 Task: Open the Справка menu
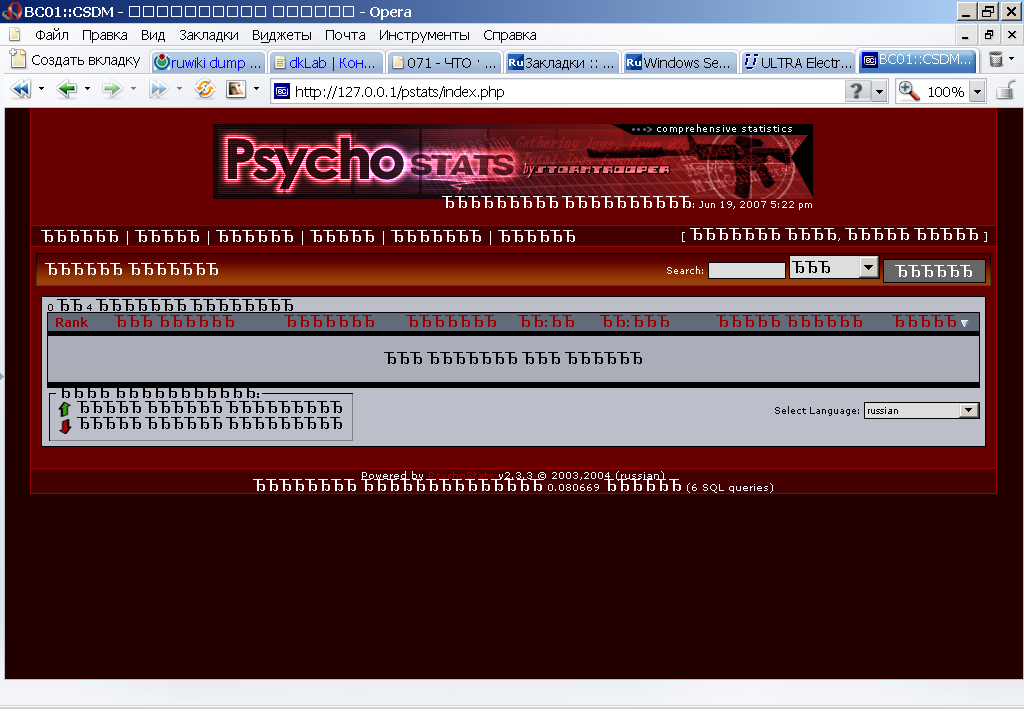[509, 35]
